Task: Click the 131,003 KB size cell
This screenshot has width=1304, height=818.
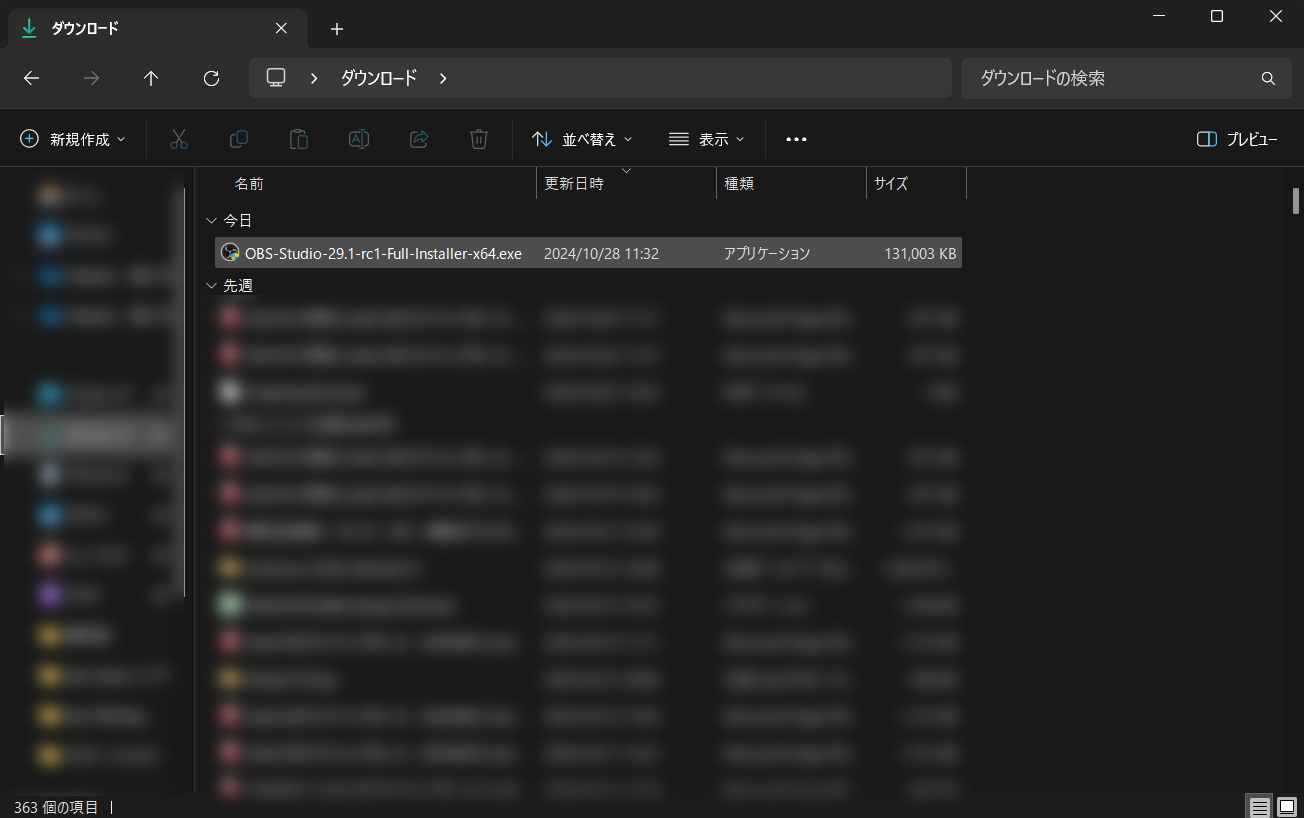Action: pos(920,254)
